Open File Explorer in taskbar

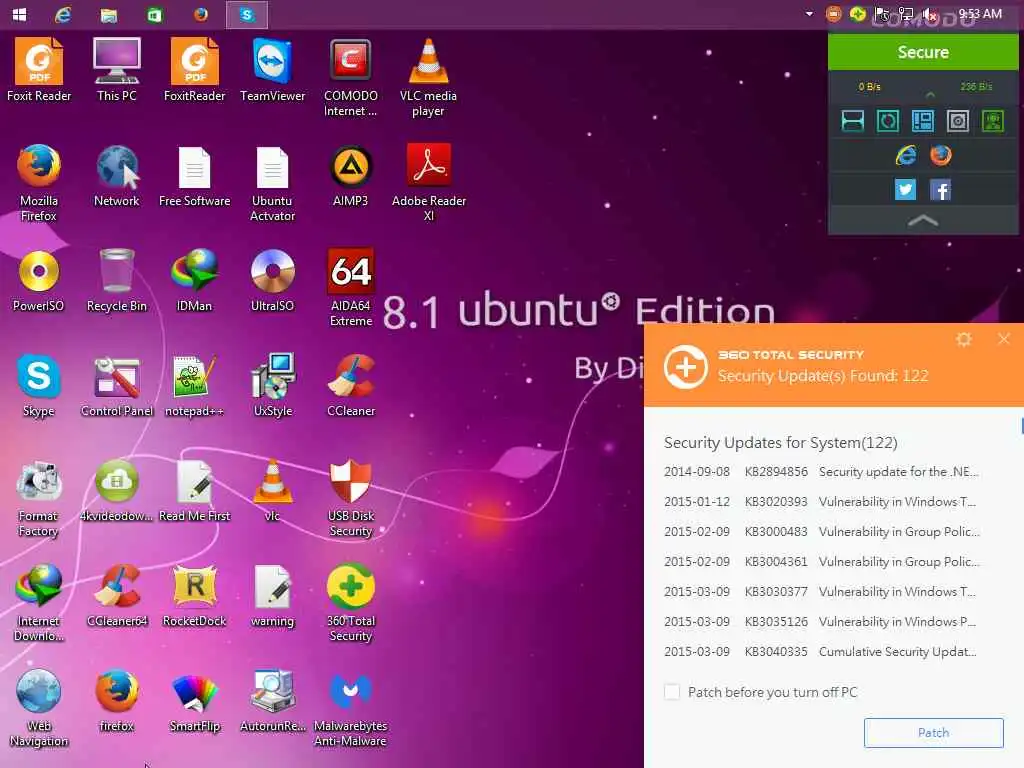[x=109, y=14]
